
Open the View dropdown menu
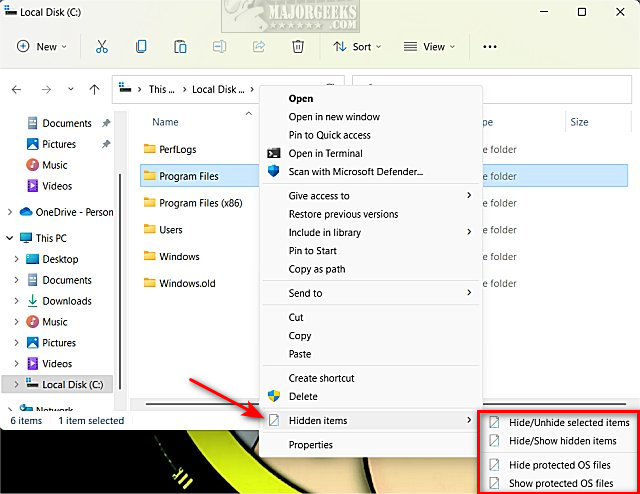(429, 46)
